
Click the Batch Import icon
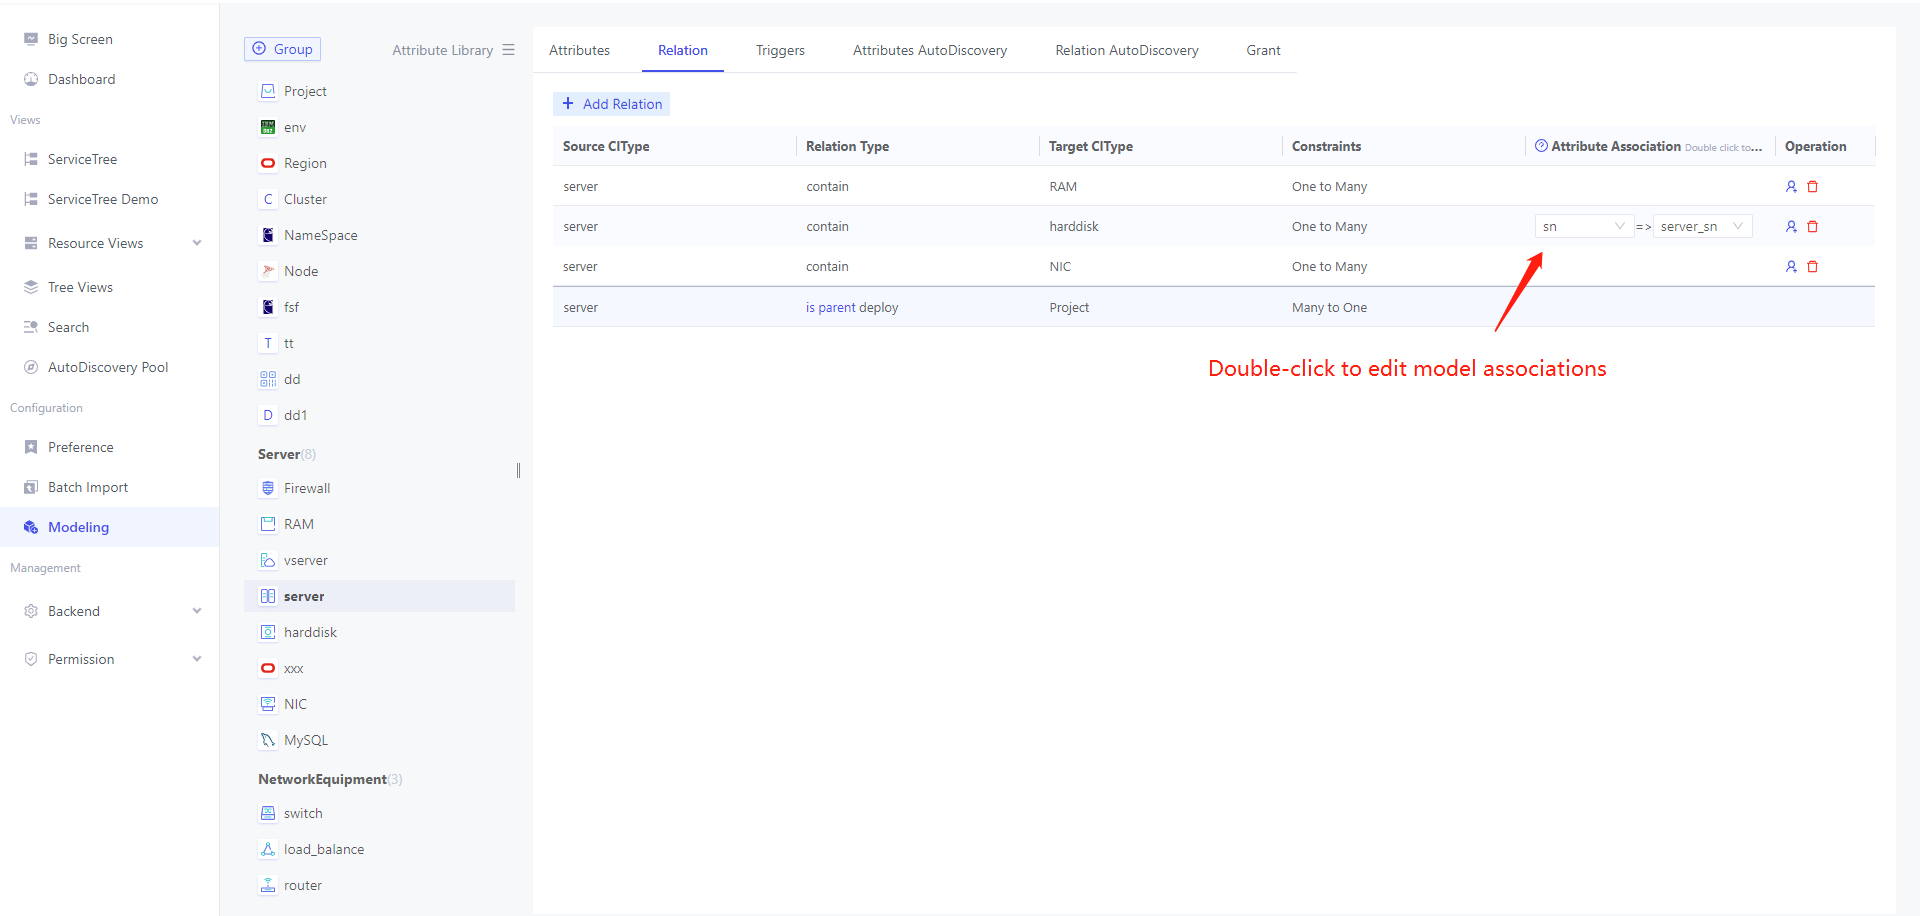click(31, 487)
